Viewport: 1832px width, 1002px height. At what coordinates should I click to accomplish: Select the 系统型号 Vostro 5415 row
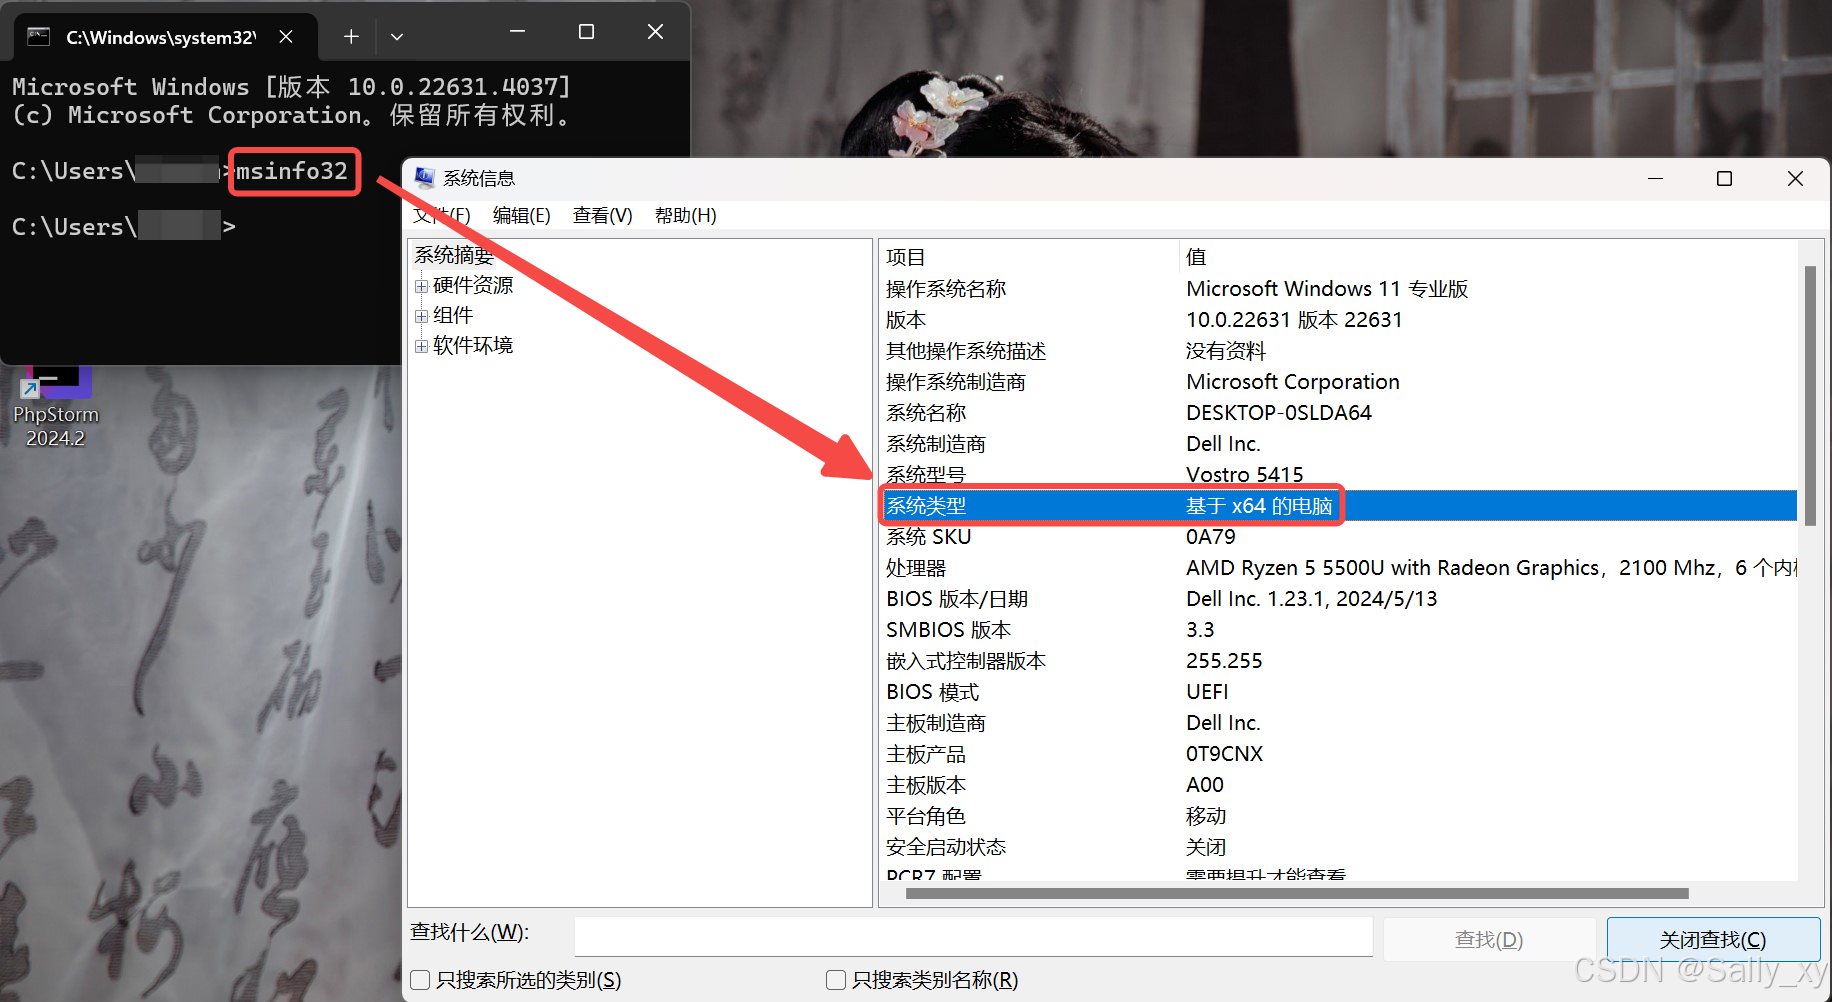1338,475
